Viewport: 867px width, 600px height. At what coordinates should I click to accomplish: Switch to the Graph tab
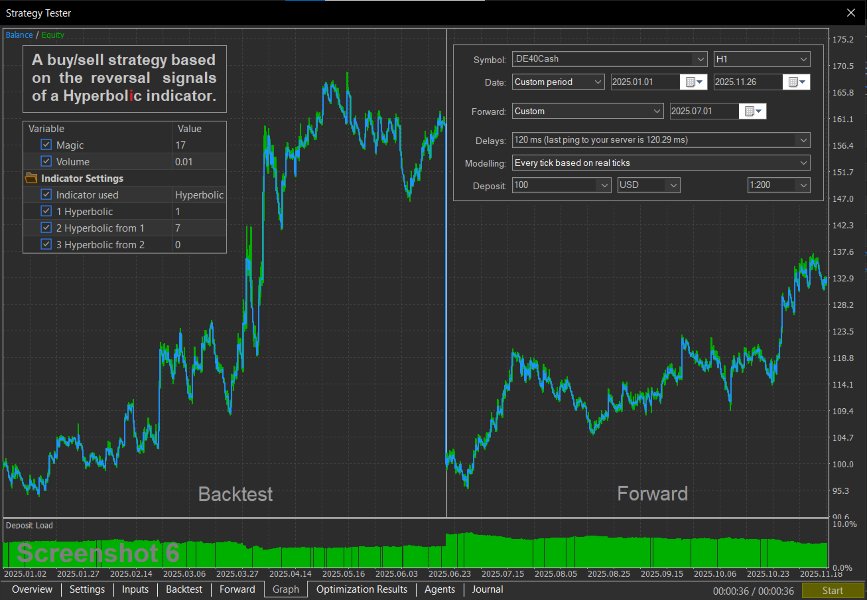pos(286,589)
